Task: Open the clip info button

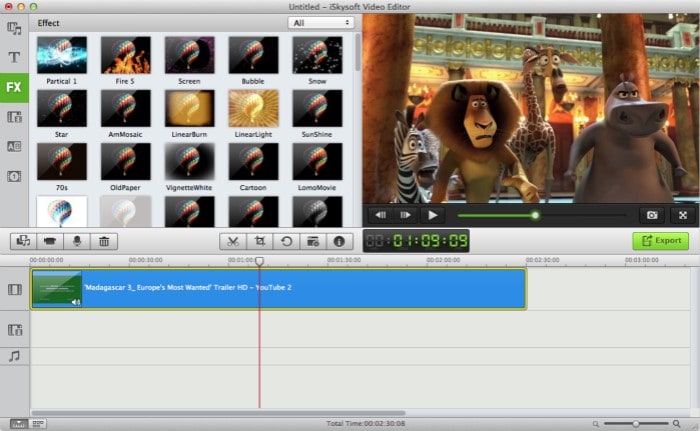Action: pyautogui.click(x=339, y=241)
